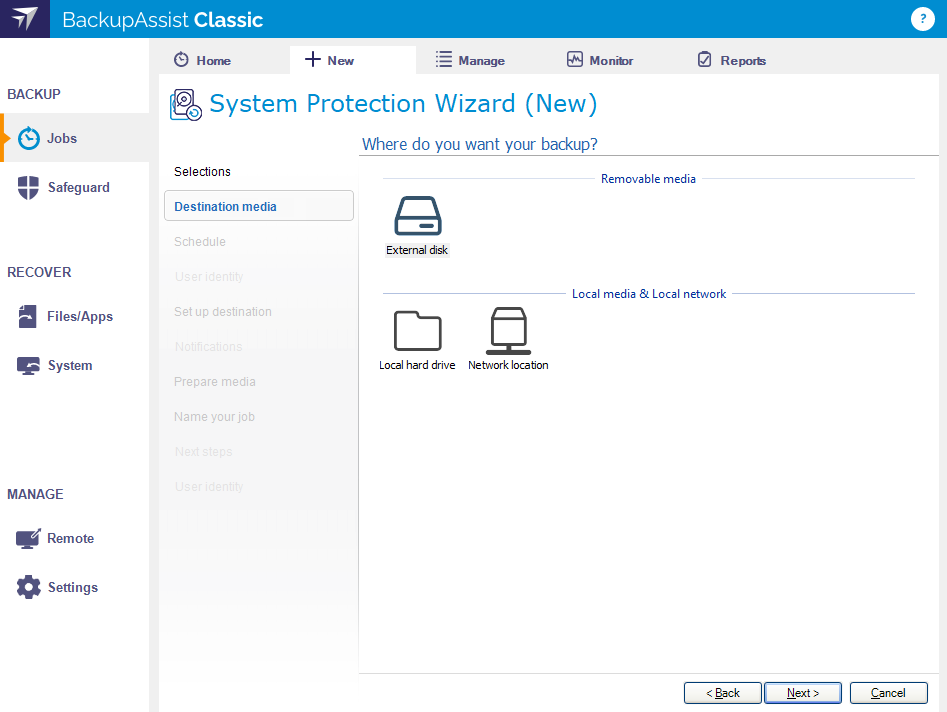The height and width of the screenshot is (712, 947).
Task: Go to the Selections wizard step
Action: 202,172
